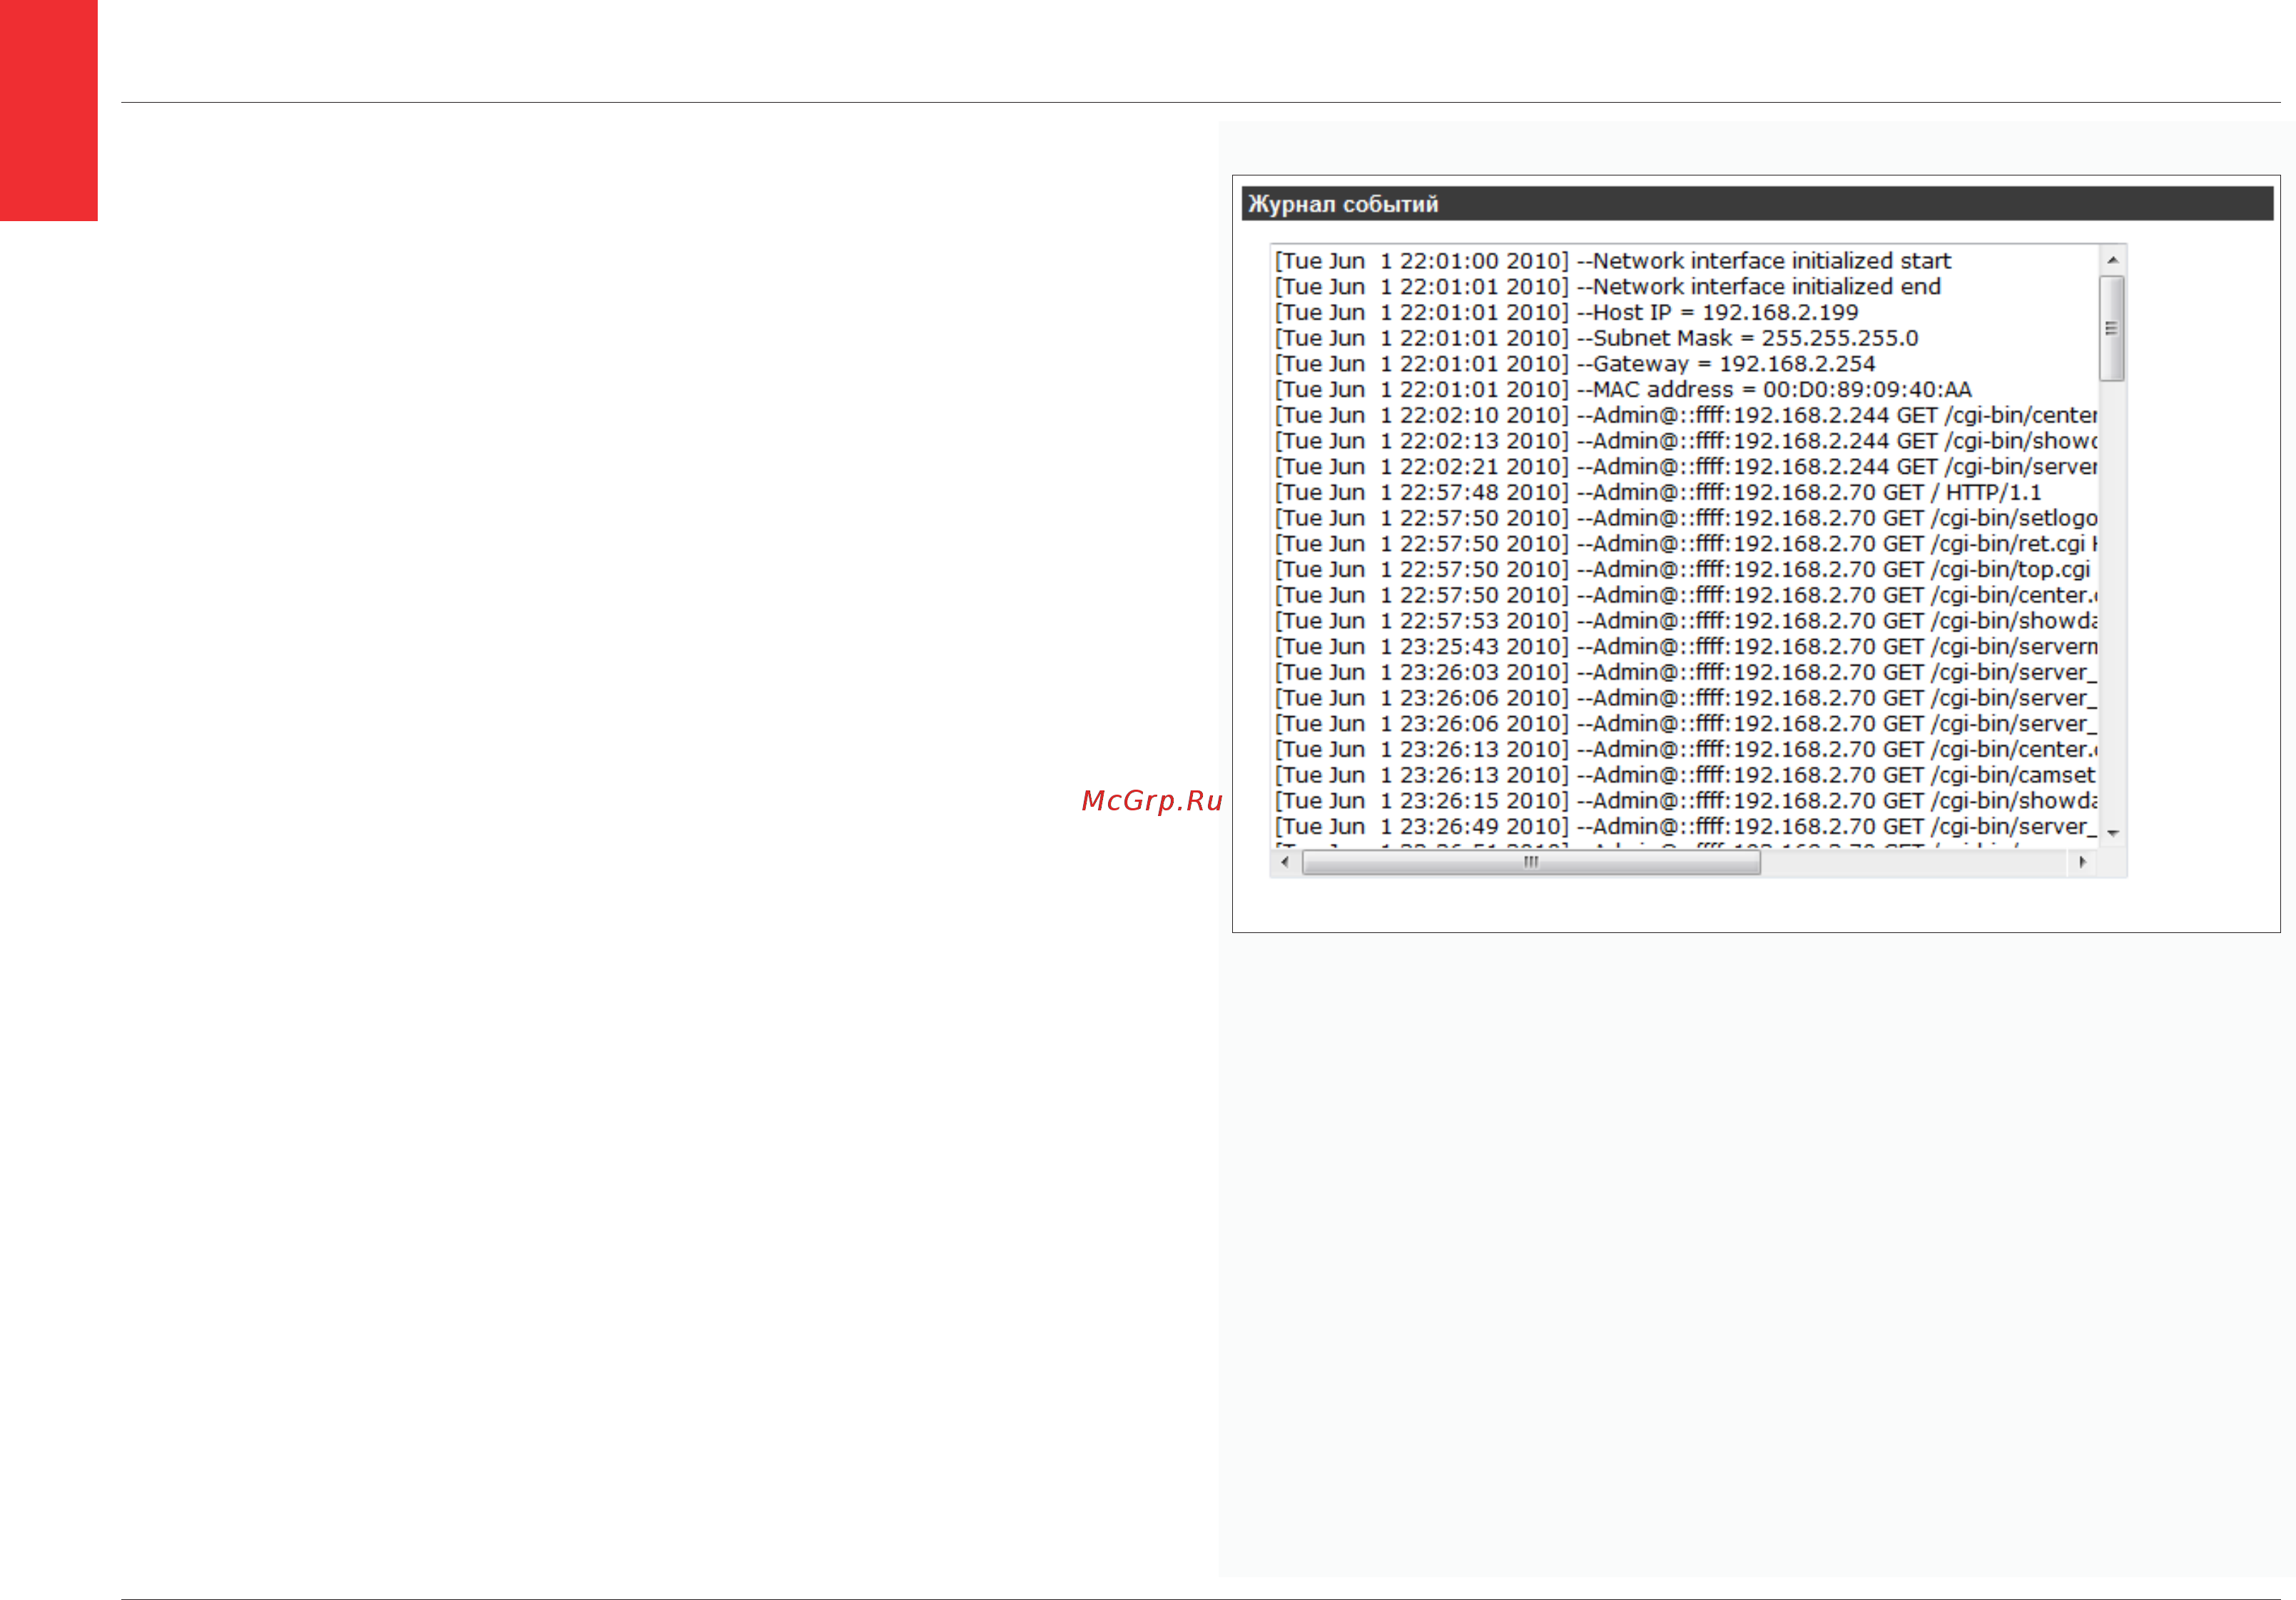
Task: Click the 23:26:13 log line with /cgi-bin/center
Action: pyautogui.click(x=1686, y=750)
